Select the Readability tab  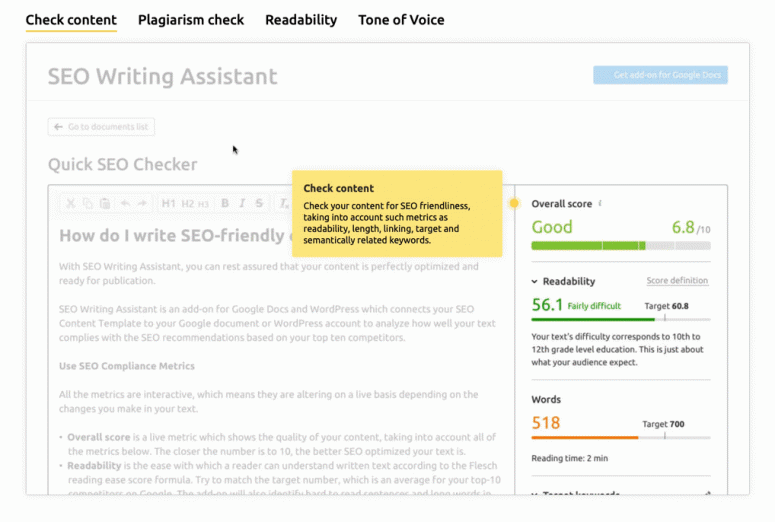tap(301, 20)
